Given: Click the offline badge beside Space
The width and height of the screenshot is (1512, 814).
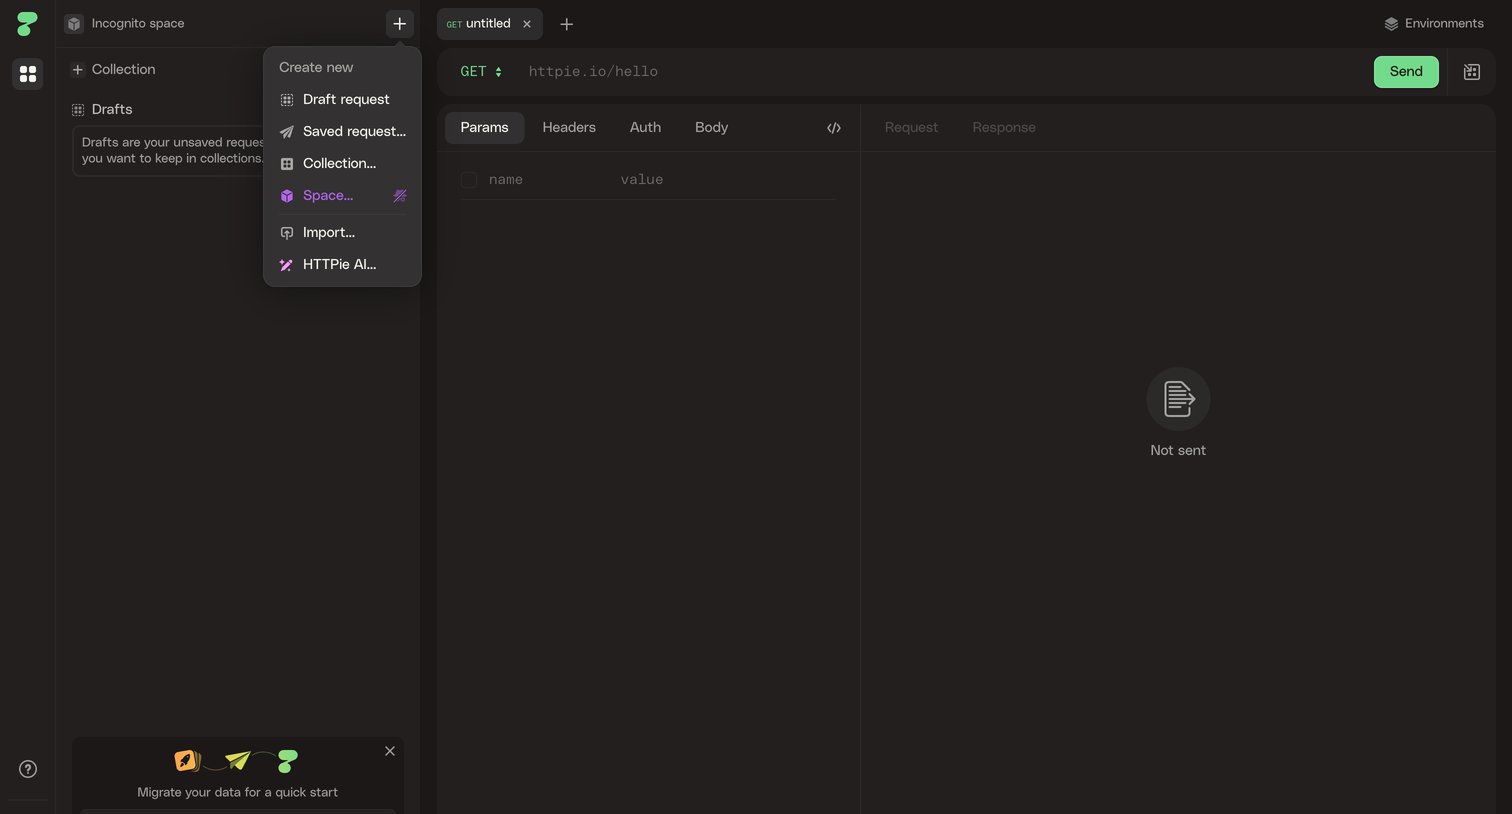Looking at the screenshot, I should [x=400, y=196].
